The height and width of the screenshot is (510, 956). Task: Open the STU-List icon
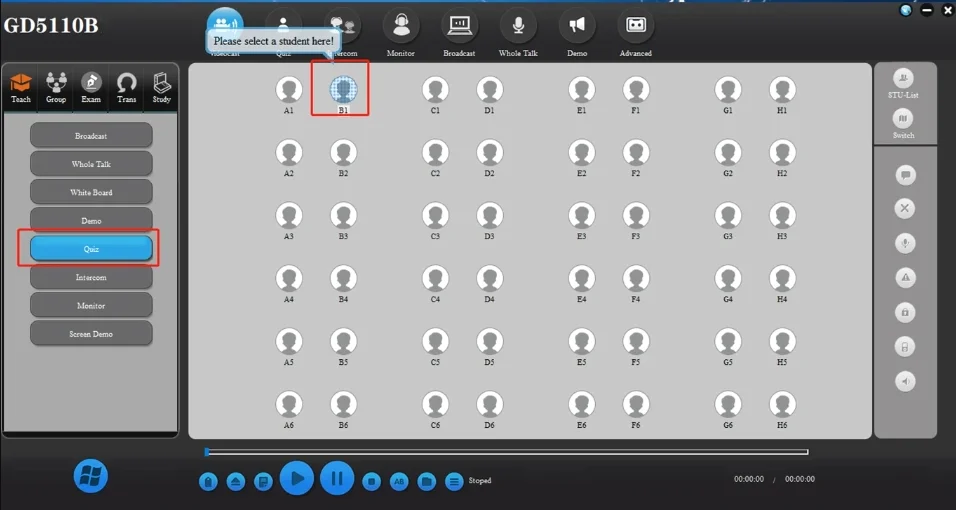903,79
